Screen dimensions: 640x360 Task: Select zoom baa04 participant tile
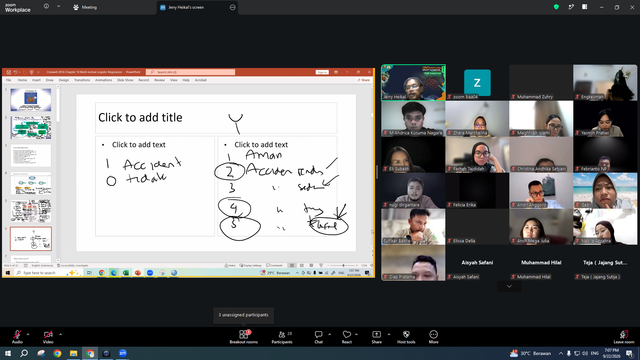coord(477,82)
